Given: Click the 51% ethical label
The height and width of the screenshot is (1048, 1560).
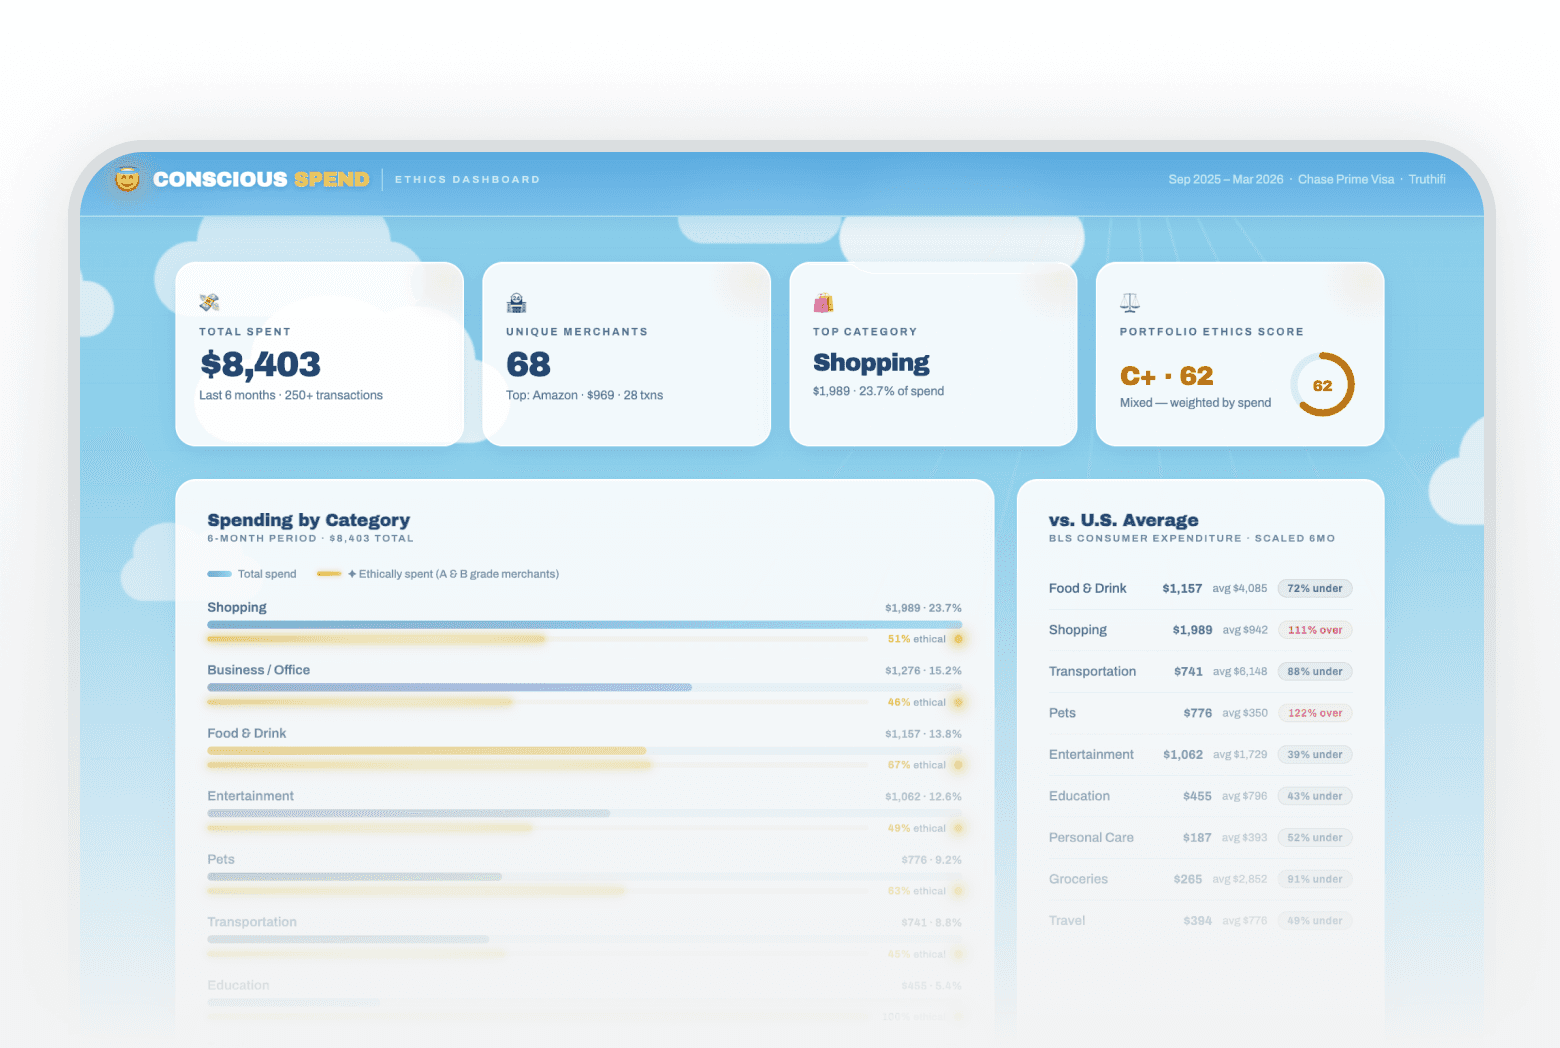Looking at the screenshot, I should [x=916, y=639].
